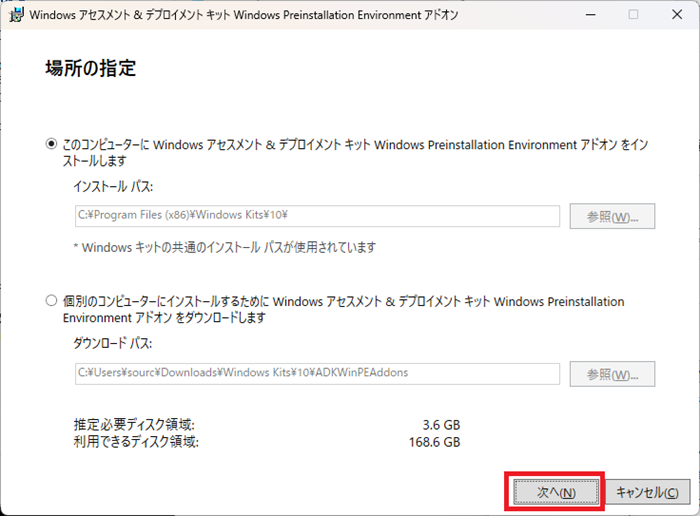700x516 pixels.
Task: Click the キャンセル(C) button
Action: coord(648,492)
